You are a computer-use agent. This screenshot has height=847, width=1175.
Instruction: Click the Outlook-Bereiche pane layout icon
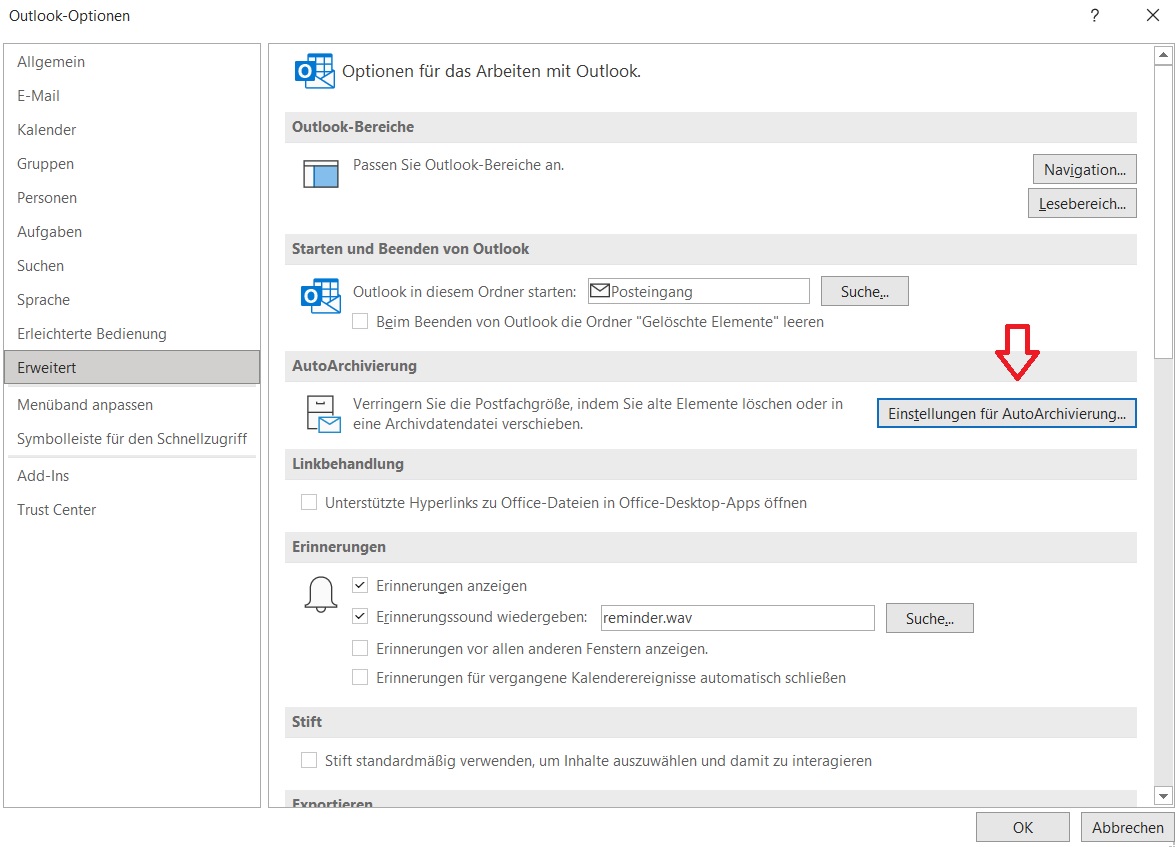[321, 173]
